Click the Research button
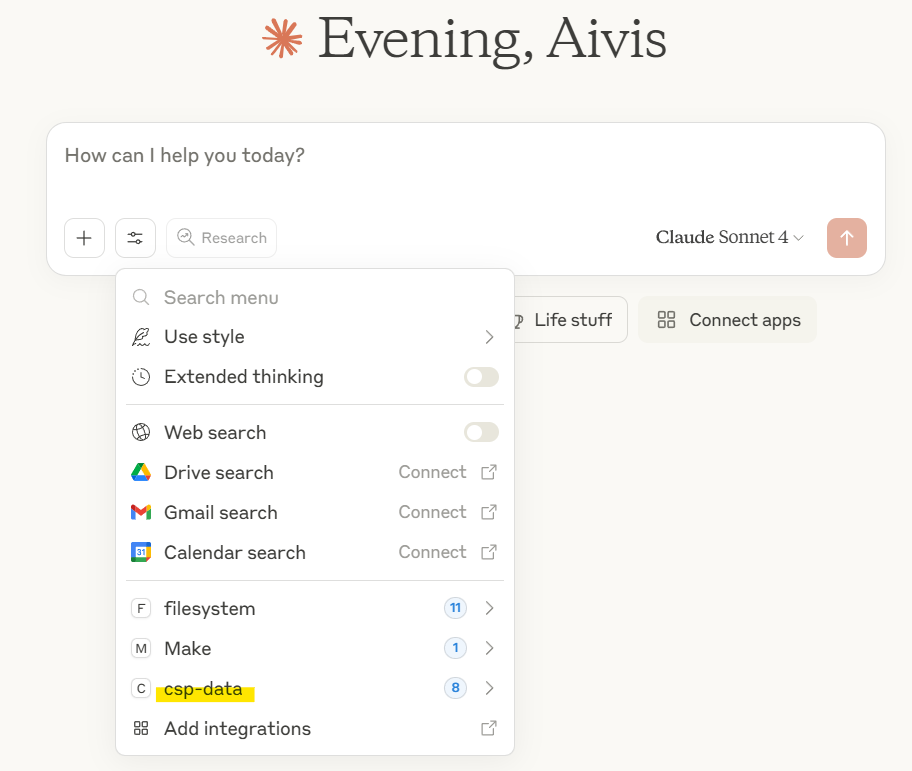Image resolution: width=912 pixels, height=771 pixels. (222, 238)
